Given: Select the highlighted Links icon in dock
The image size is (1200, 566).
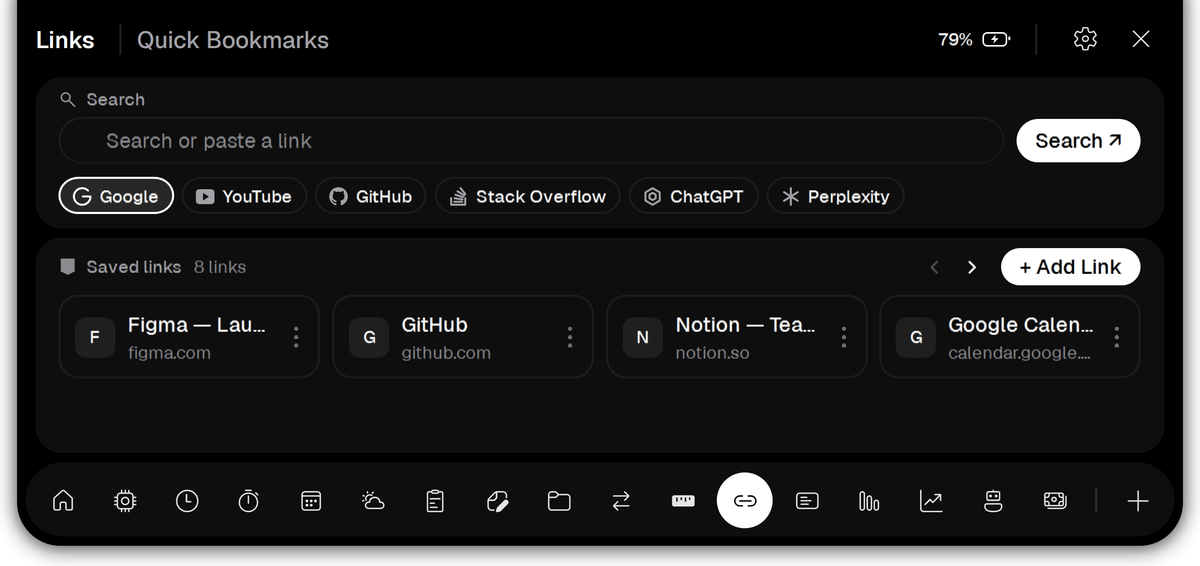Looking at the screenshot, I should (745, 501).
